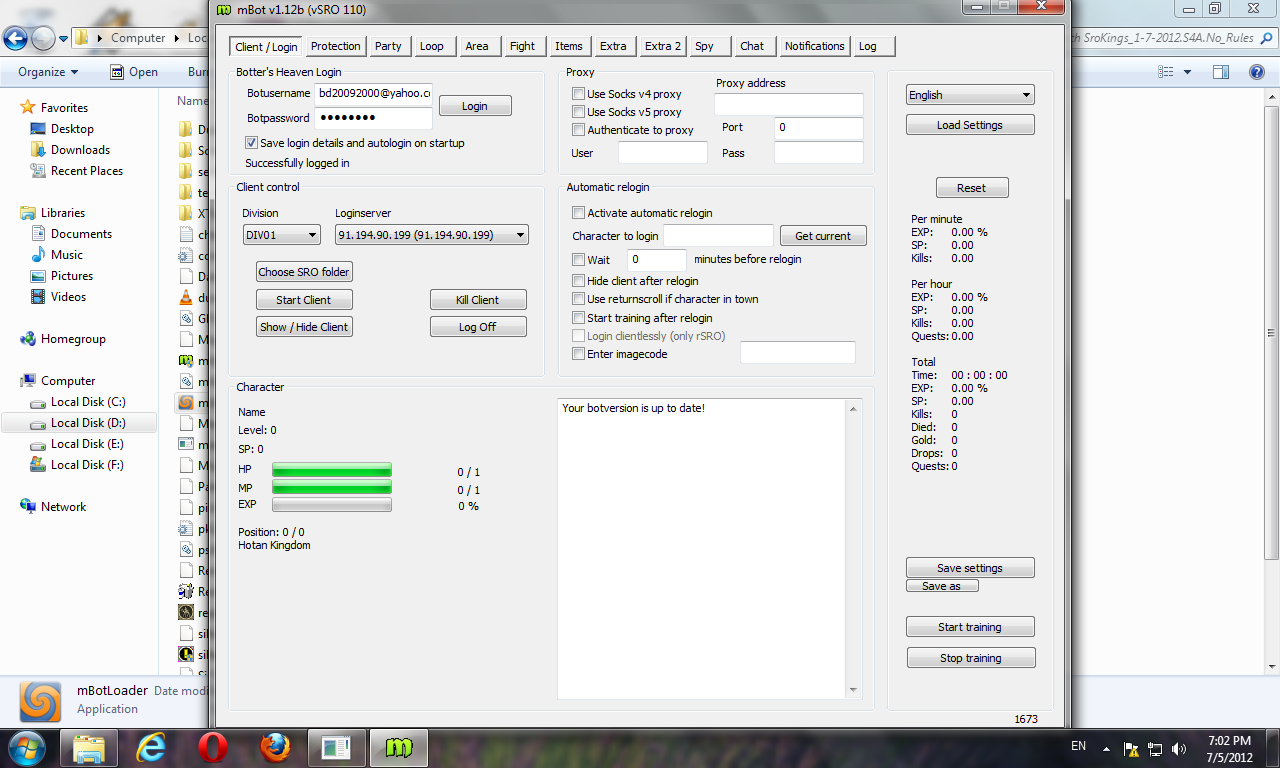Check Hide client after relogin
Image resolution: width=1280 pixels, height=768 pixels.
(x=578, y=281)
